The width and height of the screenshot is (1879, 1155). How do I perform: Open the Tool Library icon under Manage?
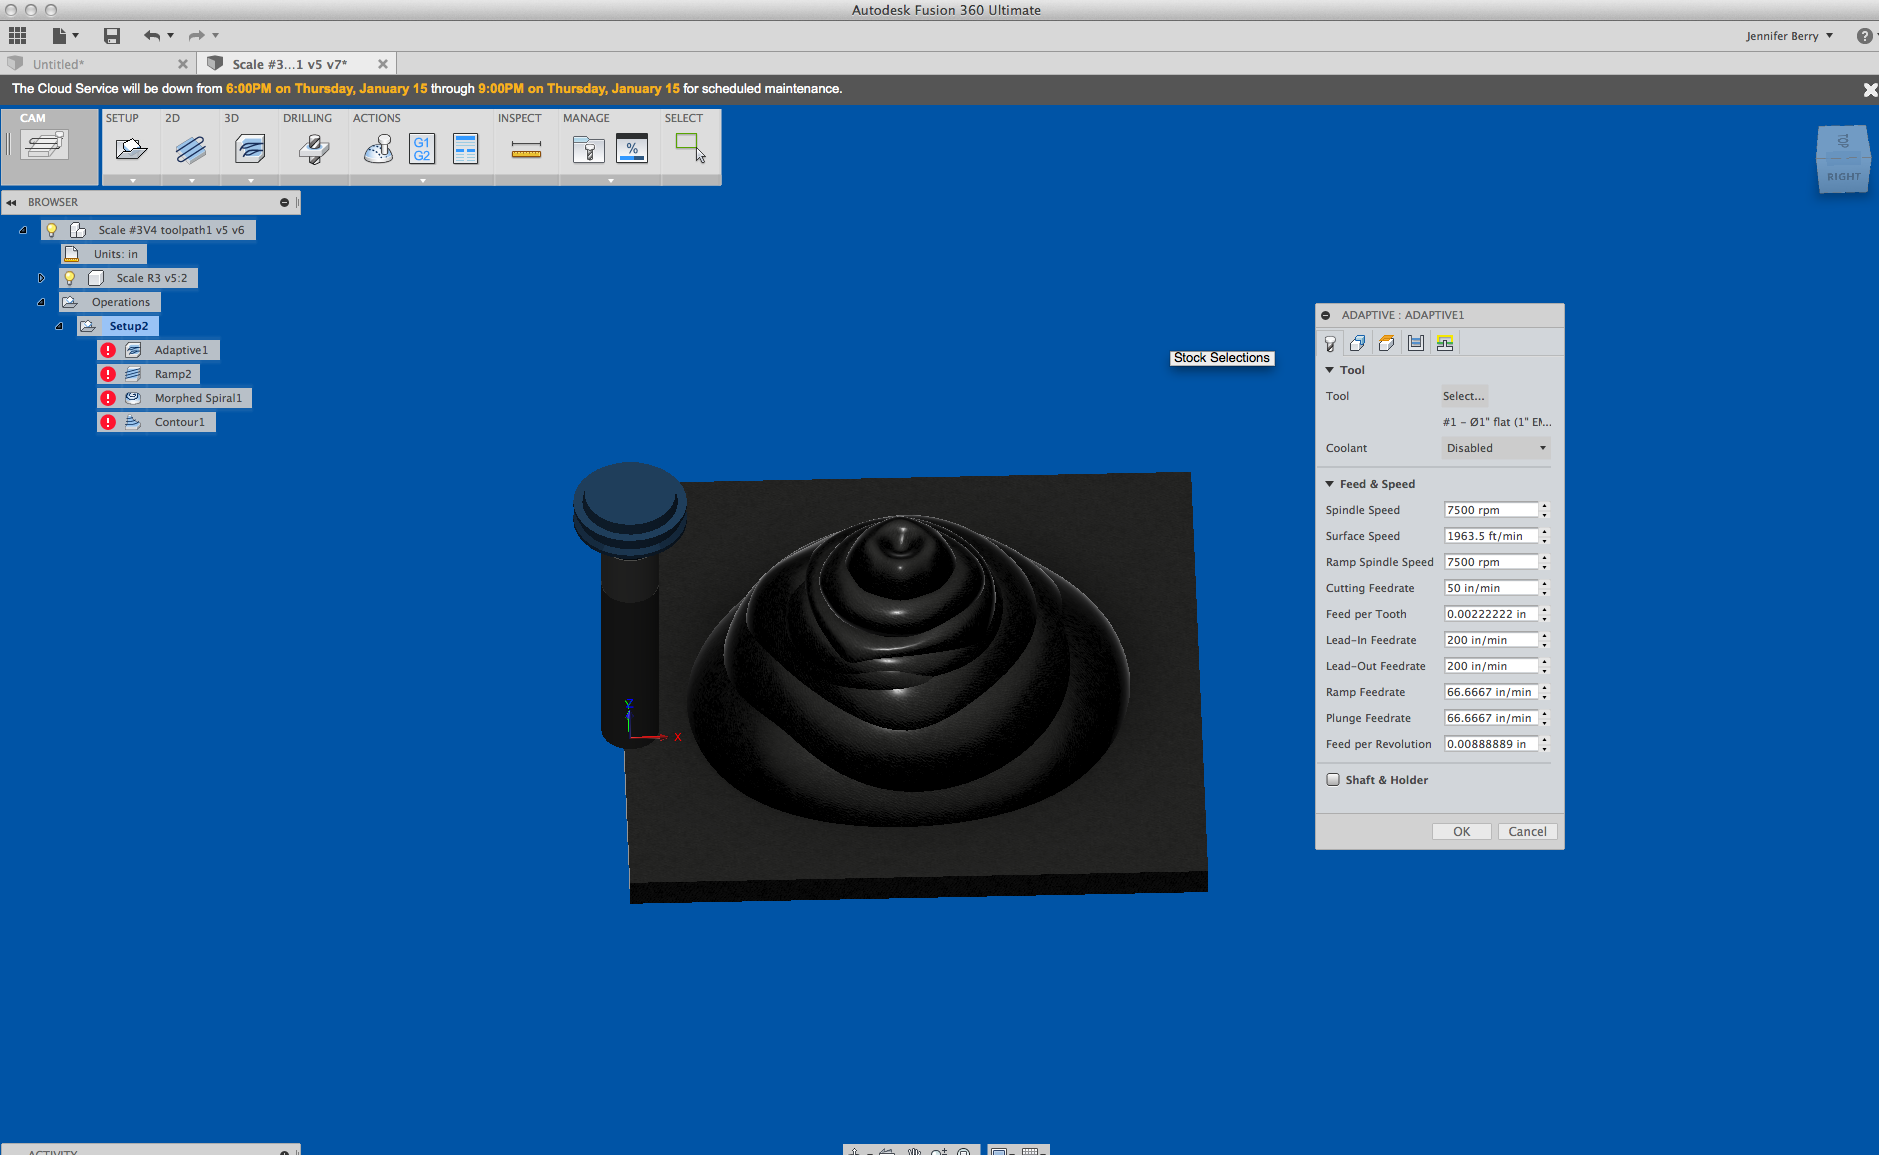tap(589, 150)
